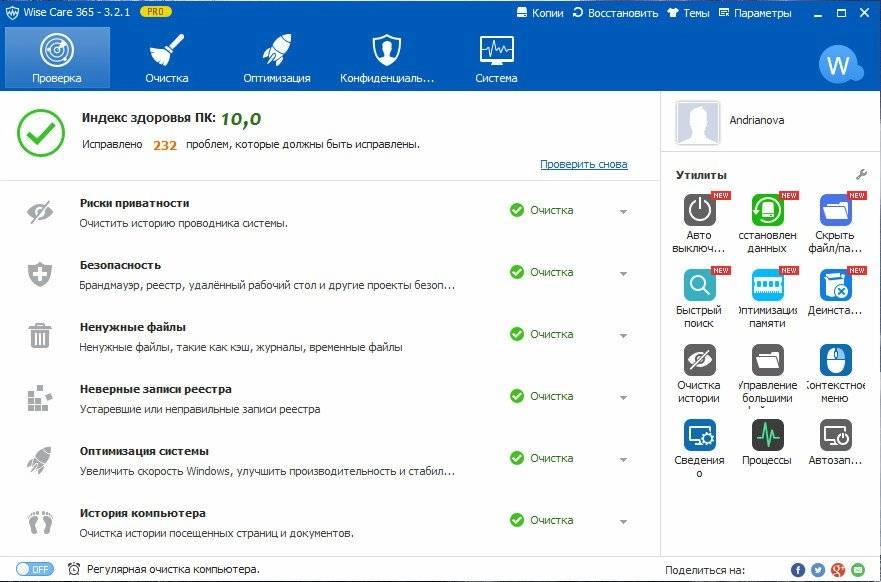Image resolution: width=881 pixels, height=582 pixels.
Task: Click the large green health checkmark
Action: pyautogui.click(x=41, y=133)
